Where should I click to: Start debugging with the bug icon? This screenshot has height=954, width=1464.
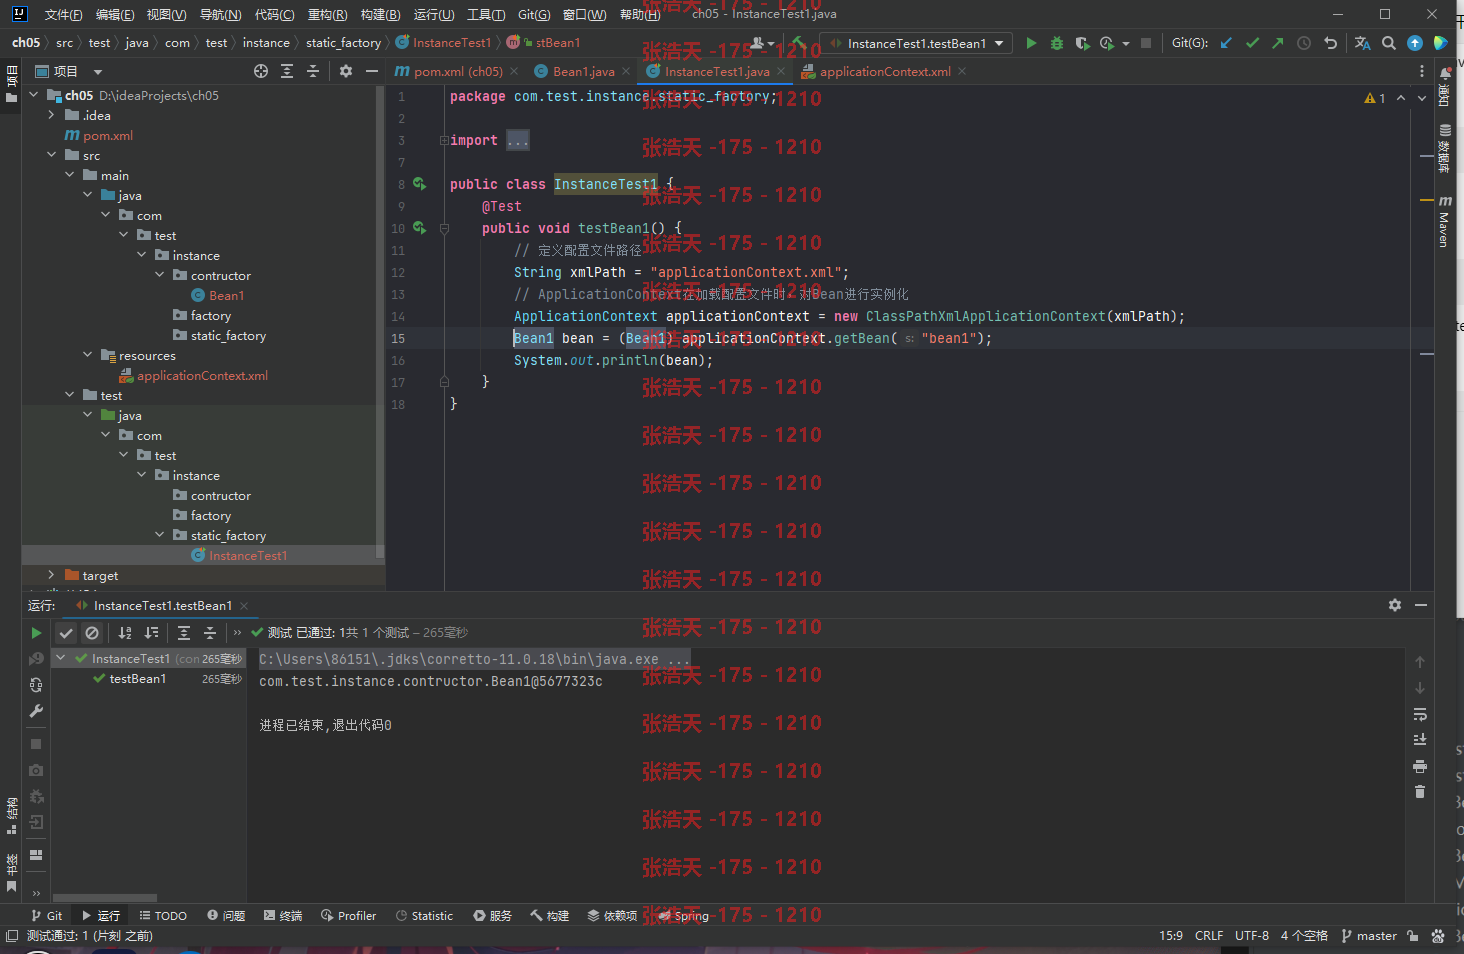click(1056, 43)
